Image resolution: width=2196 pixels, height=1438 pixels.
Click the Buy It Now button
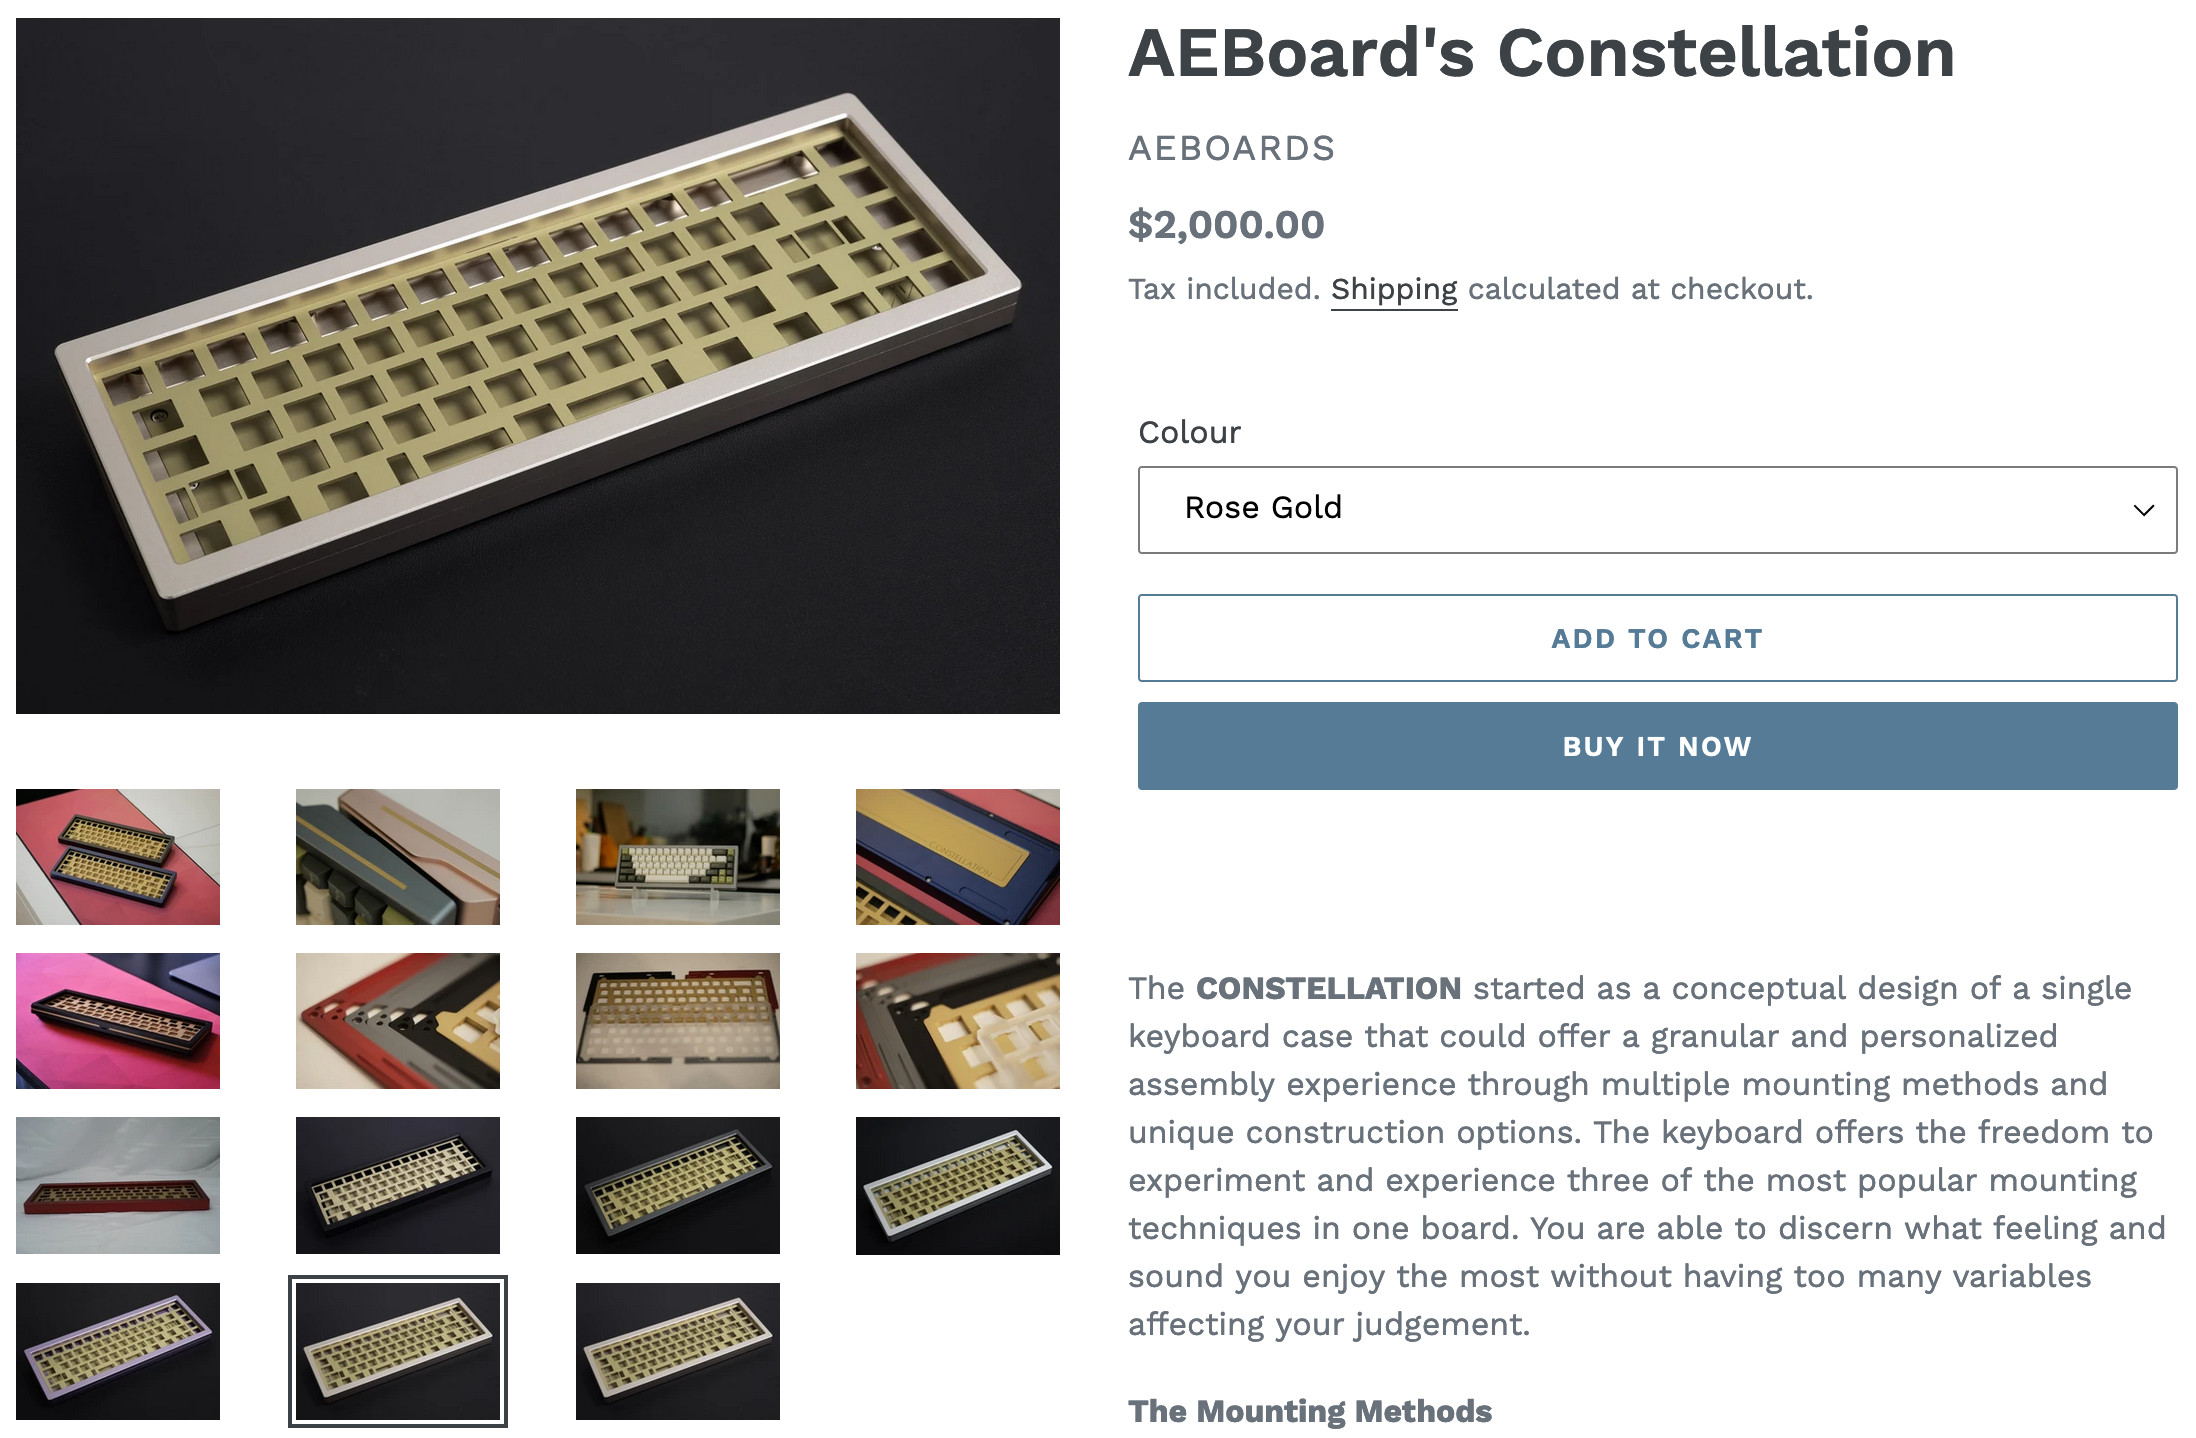pyautogui.click(x=1657, y=746)
